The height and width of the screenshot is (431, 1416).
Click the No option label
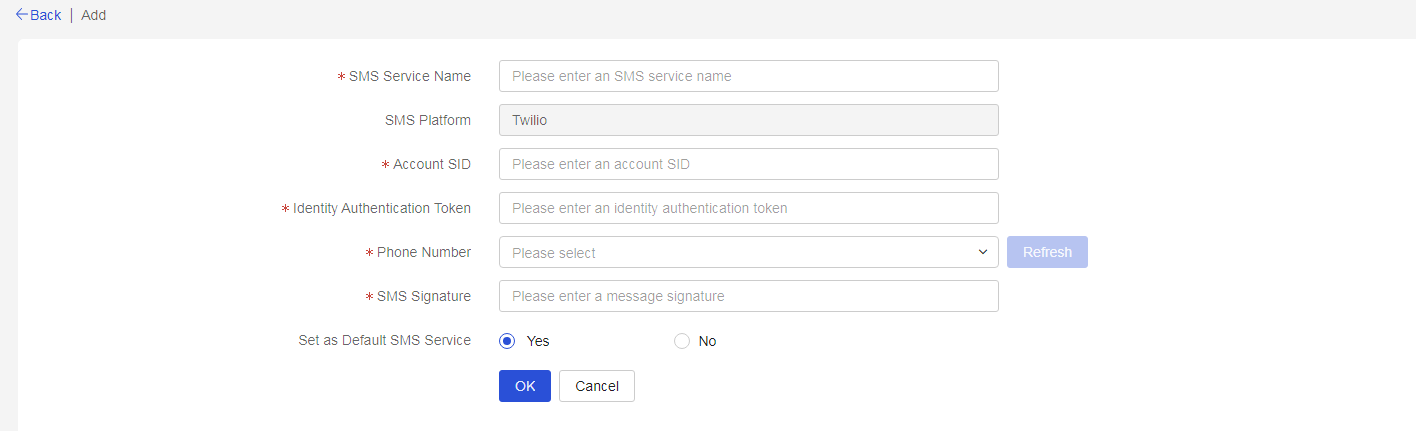tap(708, 341)
